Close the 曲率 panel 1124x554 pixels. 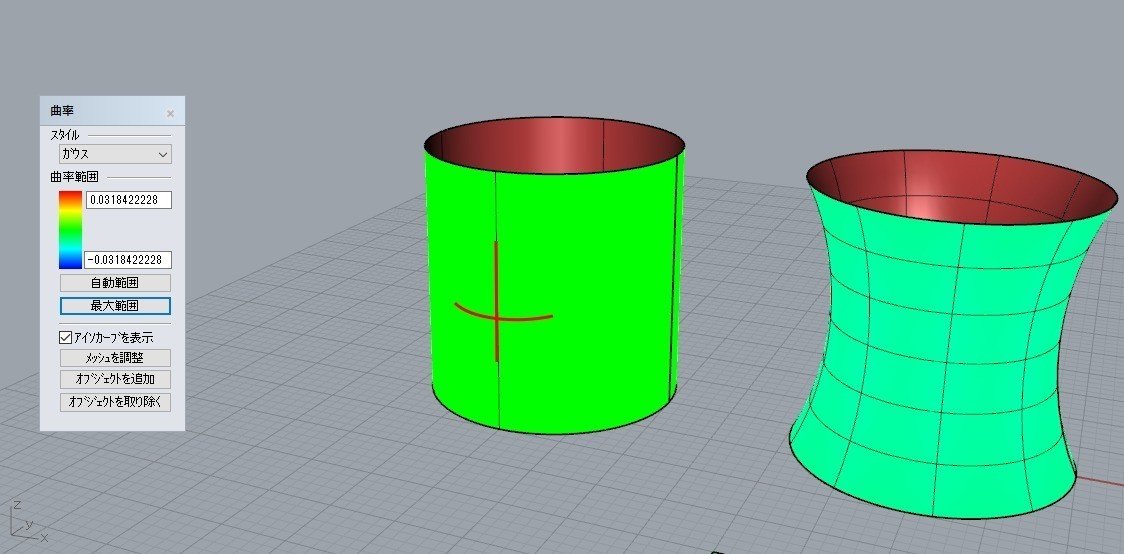coord(171,113)
